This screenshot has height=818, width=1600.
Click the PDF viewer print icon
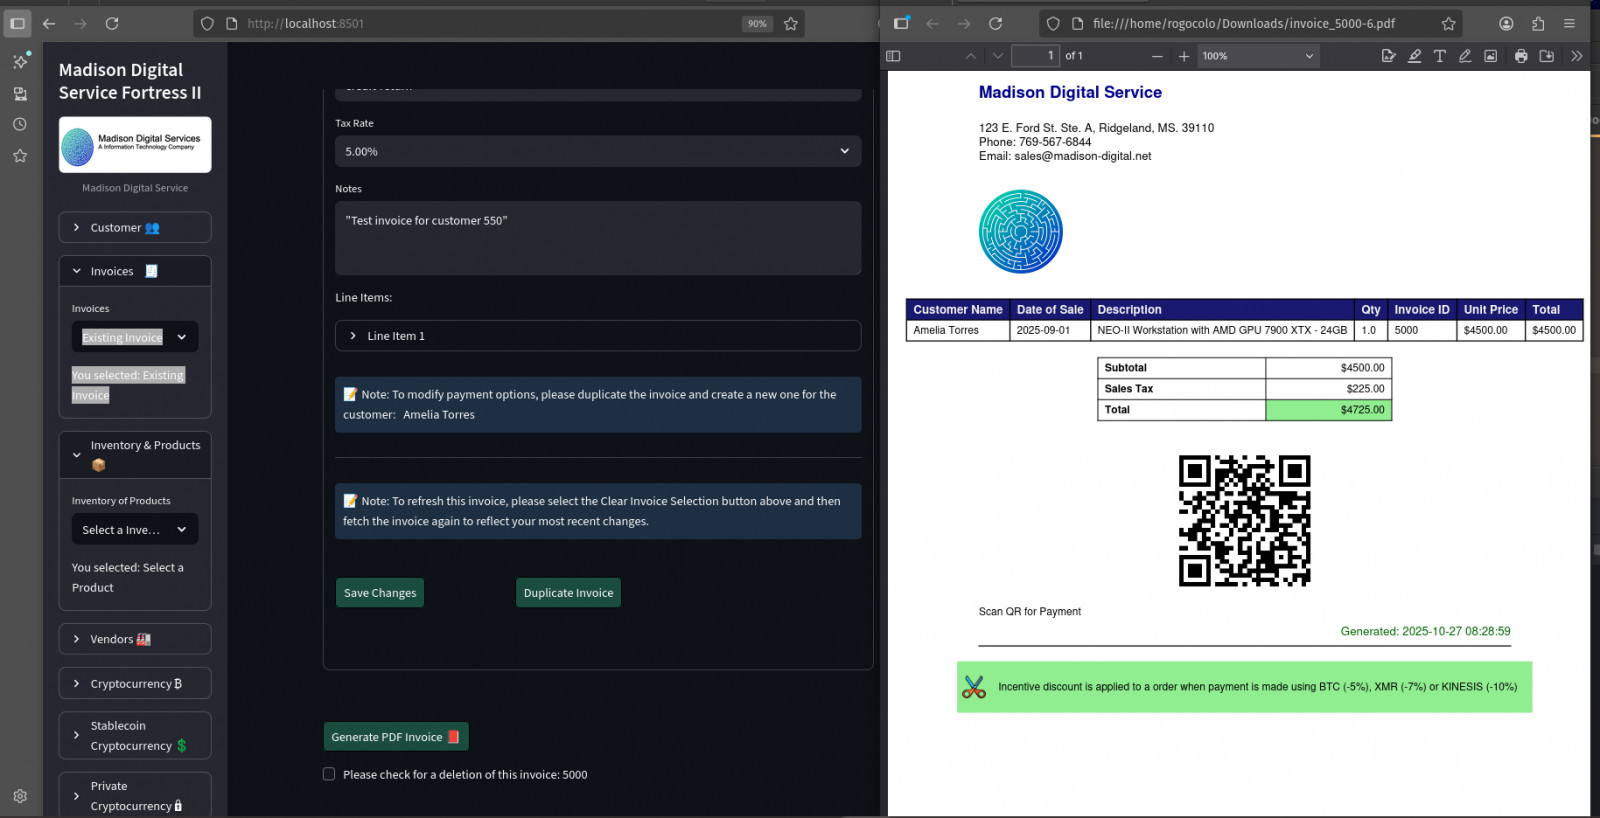(1520, 56)
